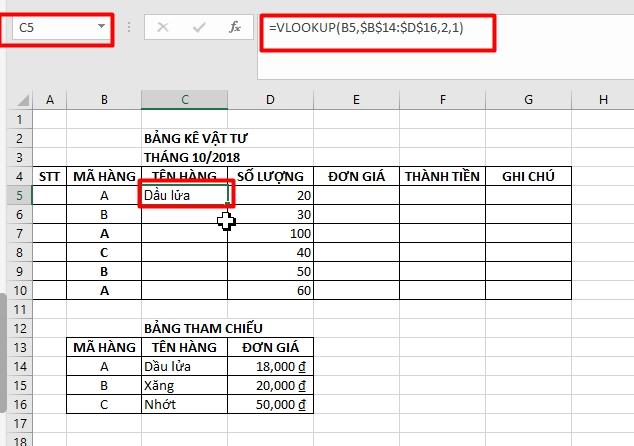Screen dimensions: 634x446
Task: Select row 4 header
Action: (19, 177)
